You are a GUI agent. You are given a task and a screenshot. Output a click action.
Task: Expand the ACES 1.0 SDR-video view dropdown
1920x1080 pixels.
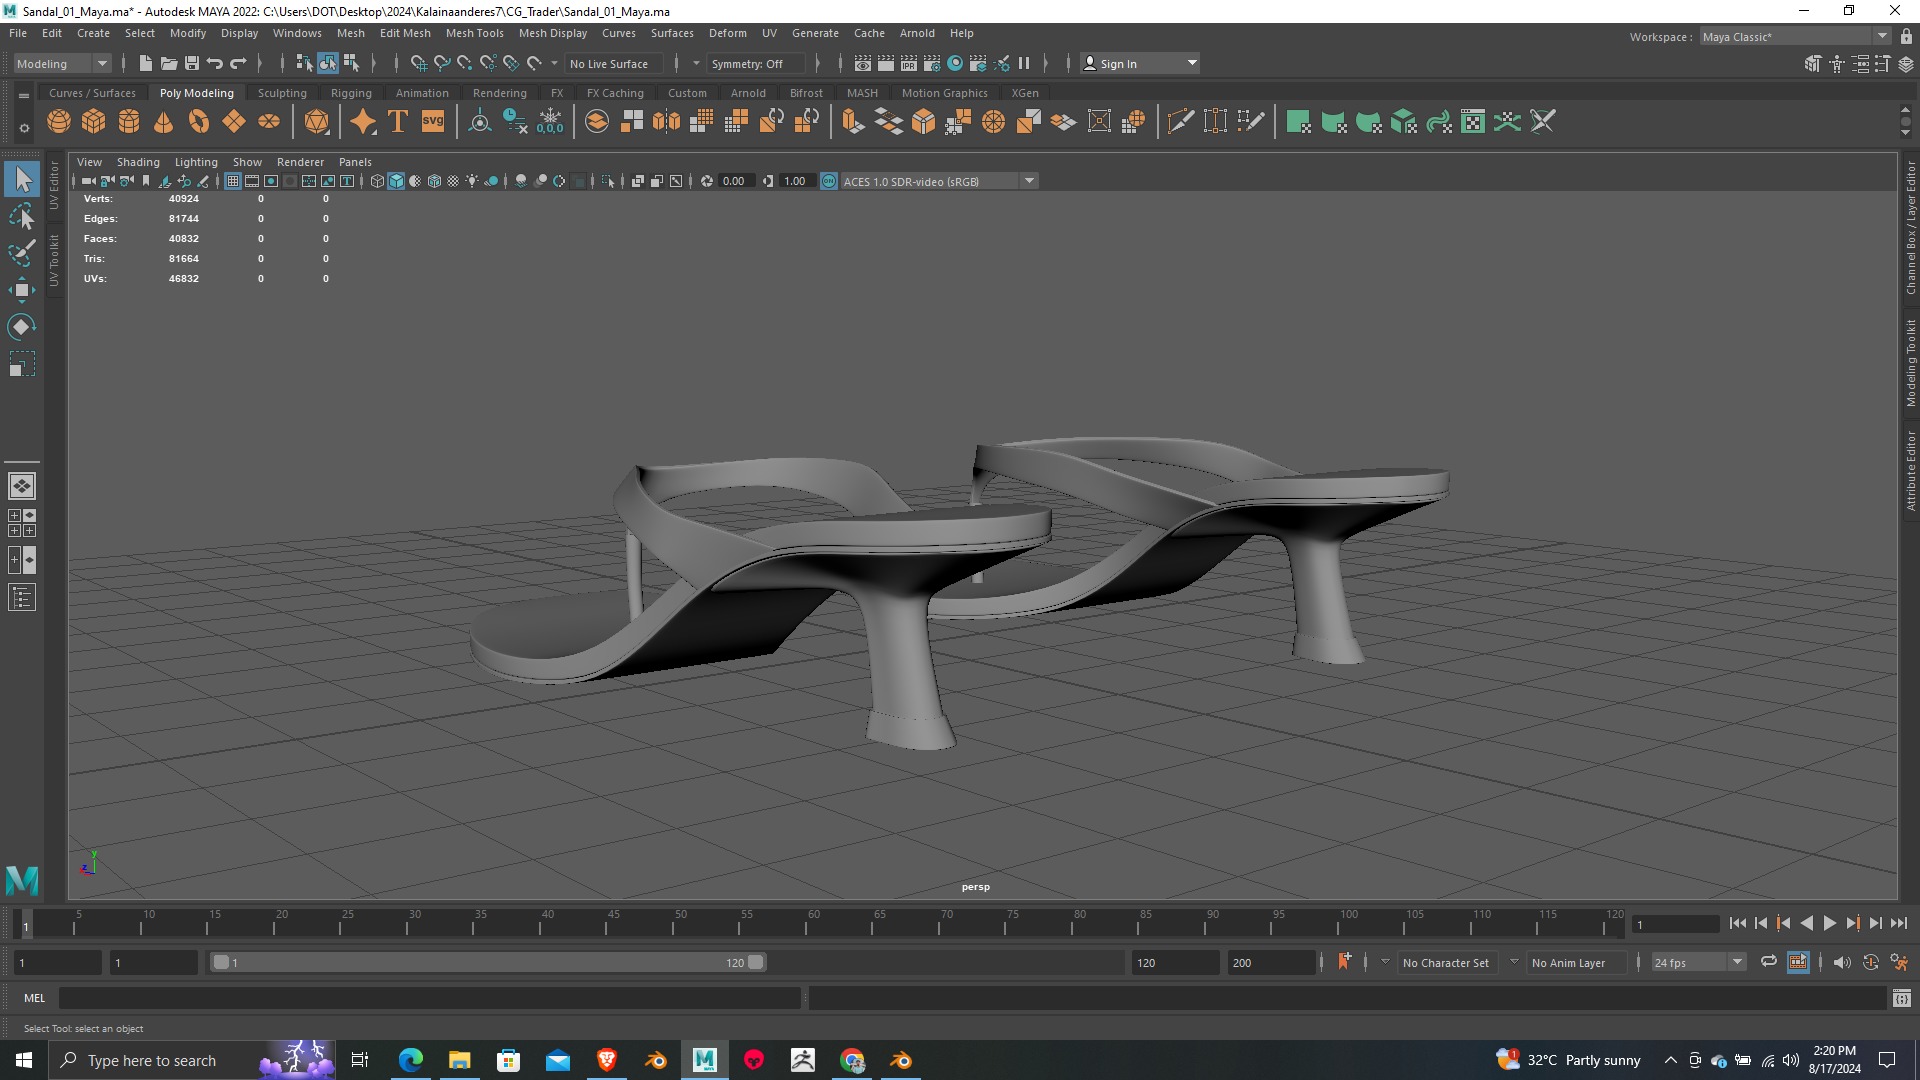tap(1029, 181)
